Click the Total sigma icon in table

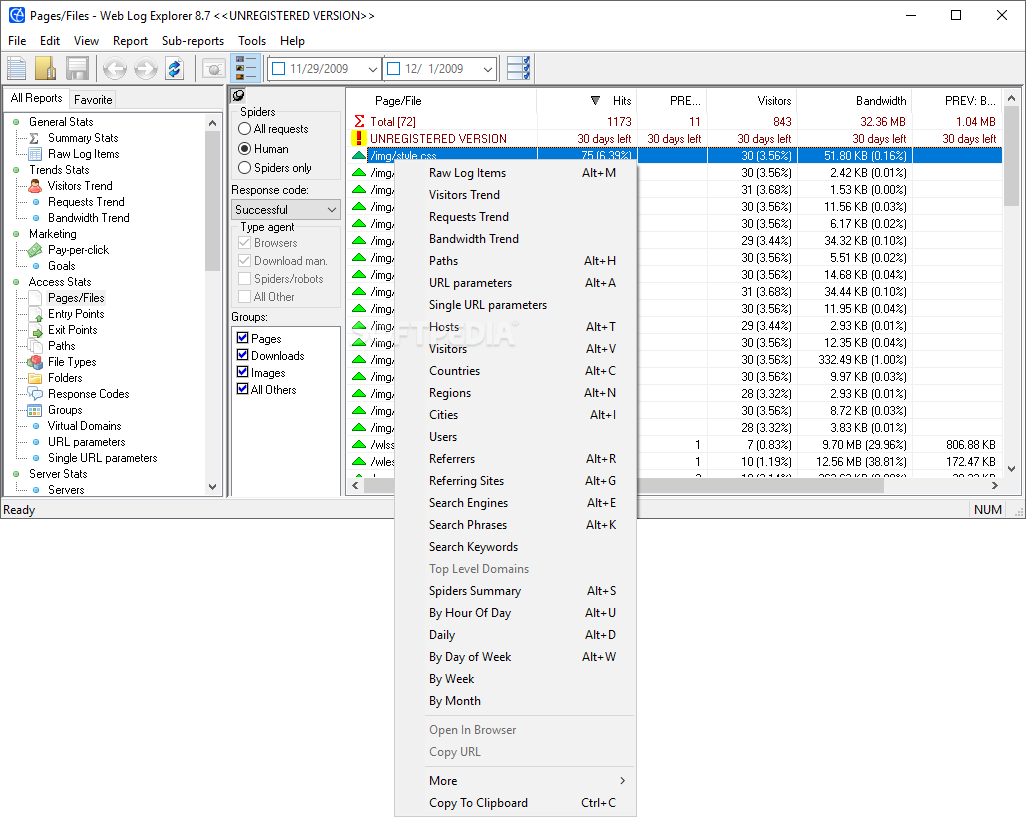(x=359, y=121)
